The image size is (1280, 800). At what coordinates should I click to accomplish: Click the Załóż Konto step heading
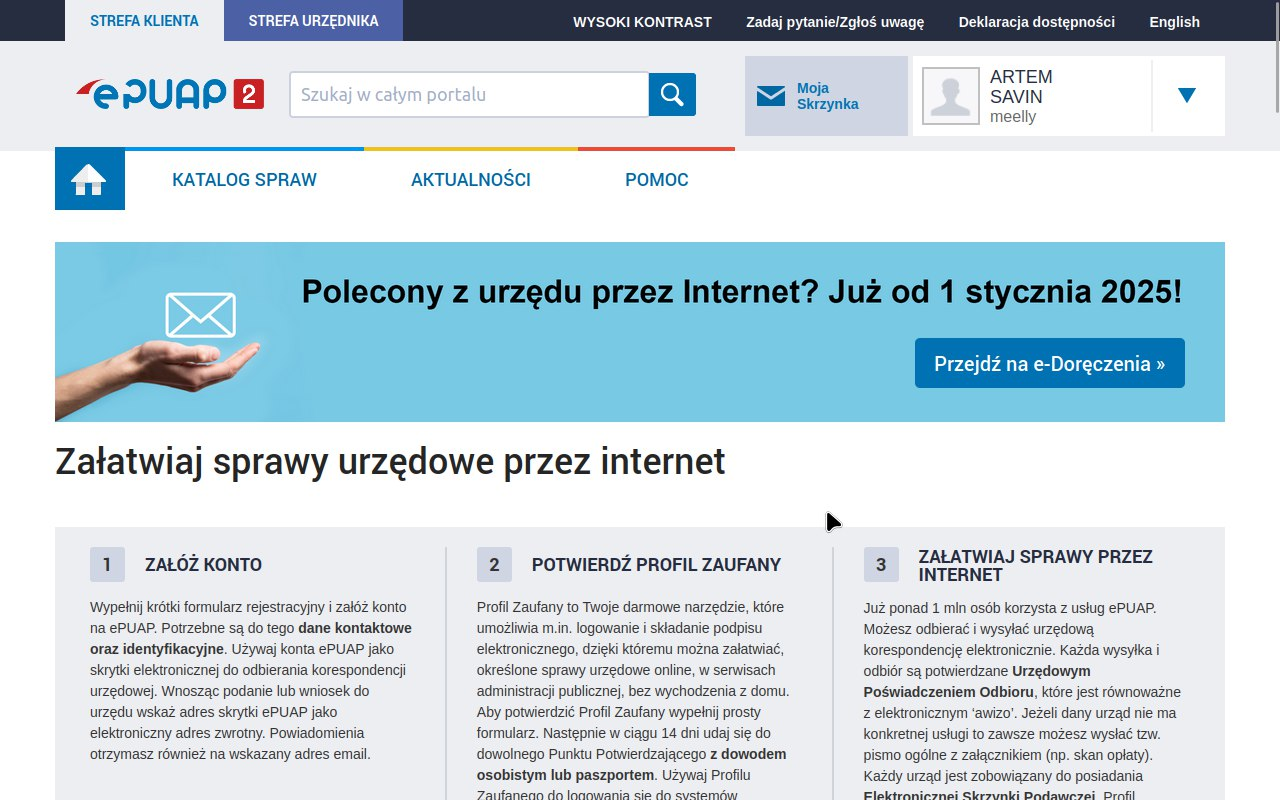(203, 565)
